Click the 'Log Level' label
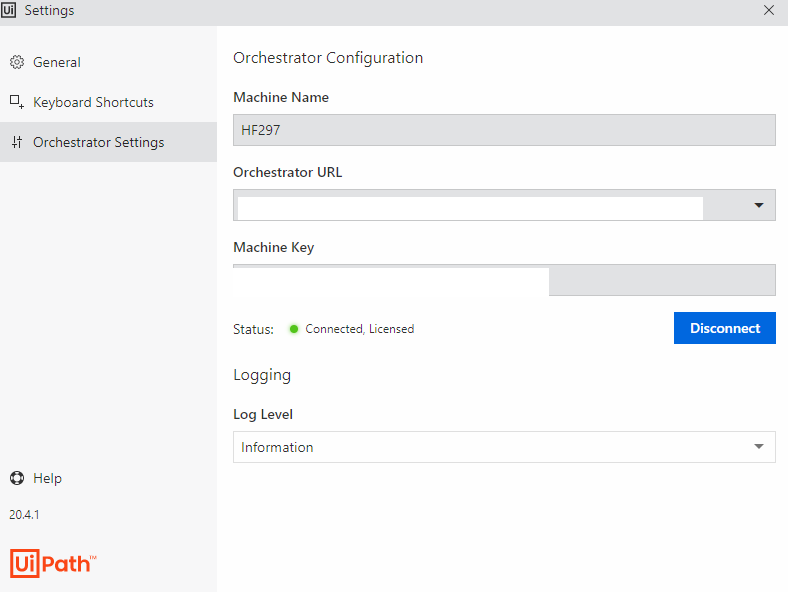Viewport: 788px width, 592px height. [263, 415]
